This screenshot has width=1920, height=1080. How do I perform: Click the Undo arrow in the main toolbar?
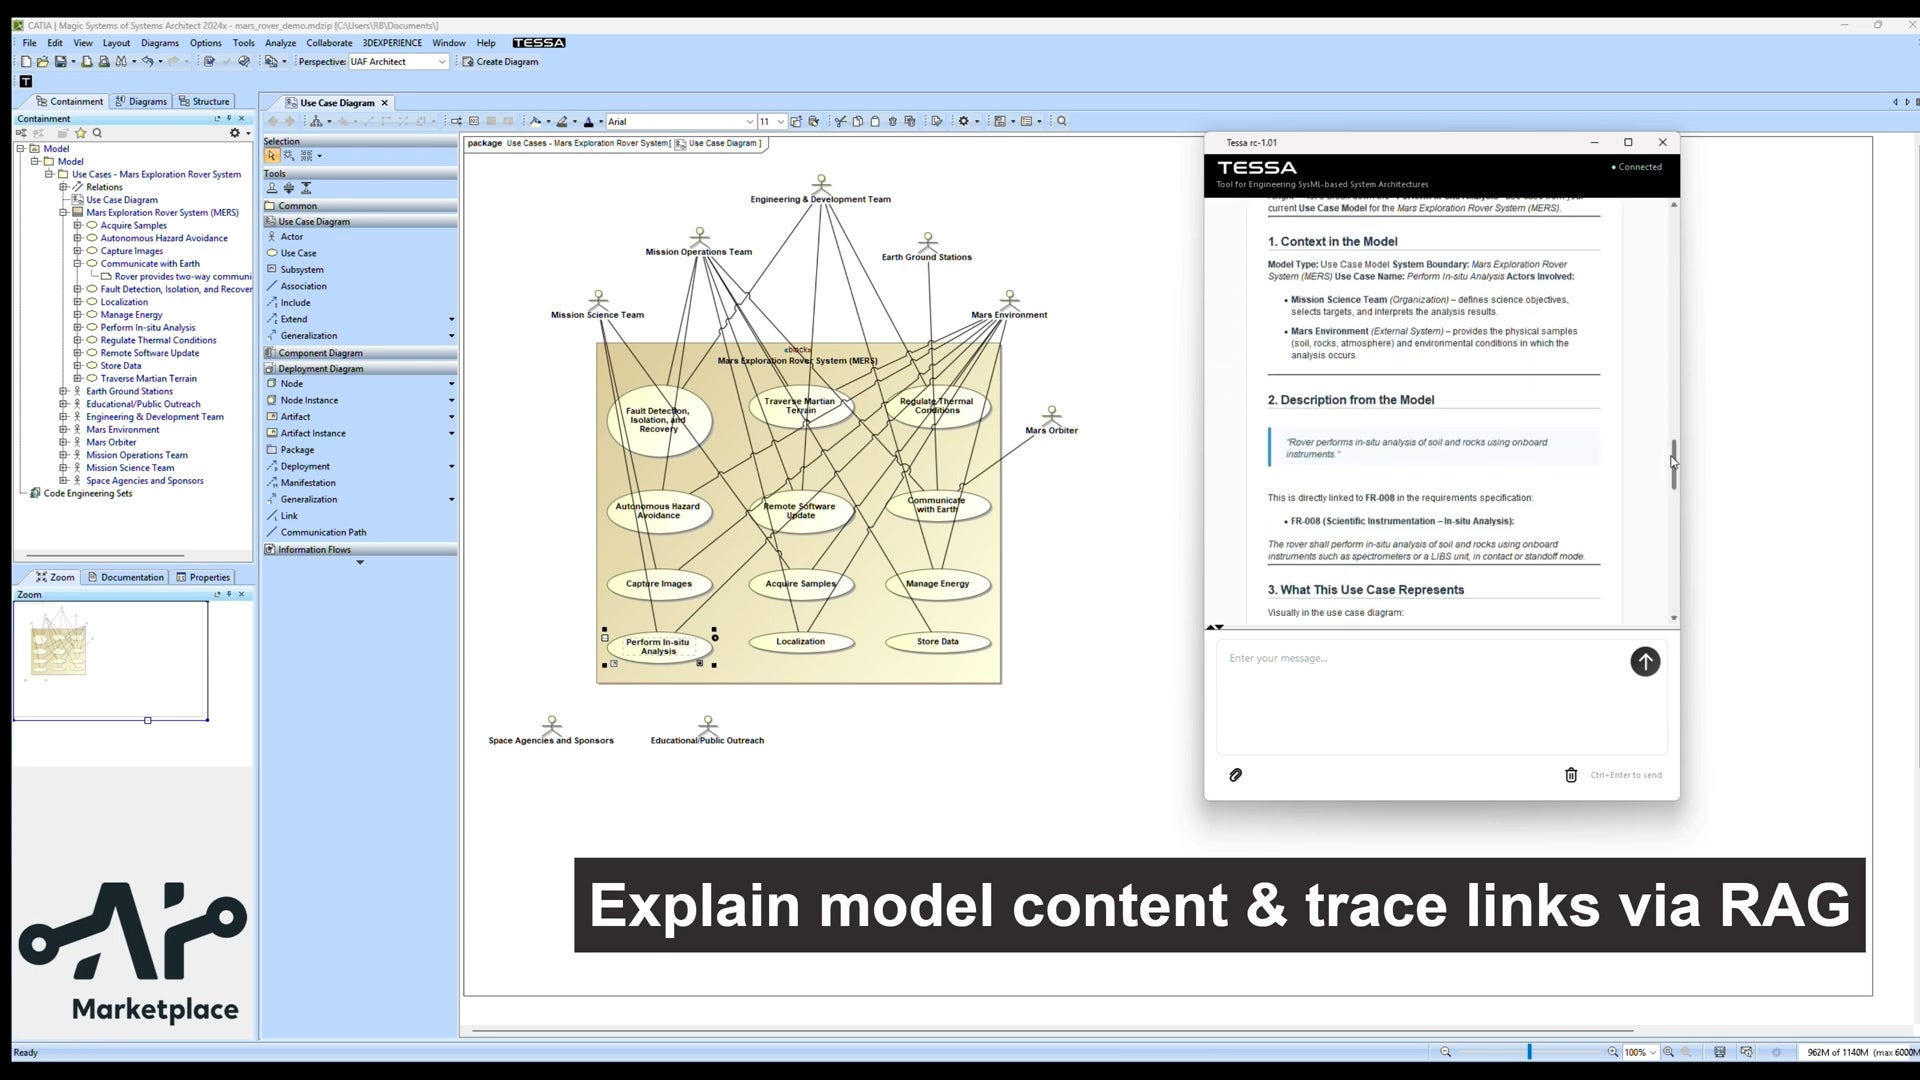[x=147, y=62]
